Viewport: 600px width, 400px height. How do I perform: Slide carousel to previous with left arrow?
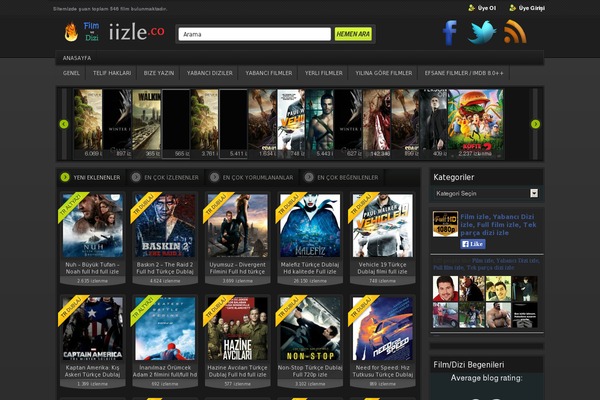(x=64, y=124)
